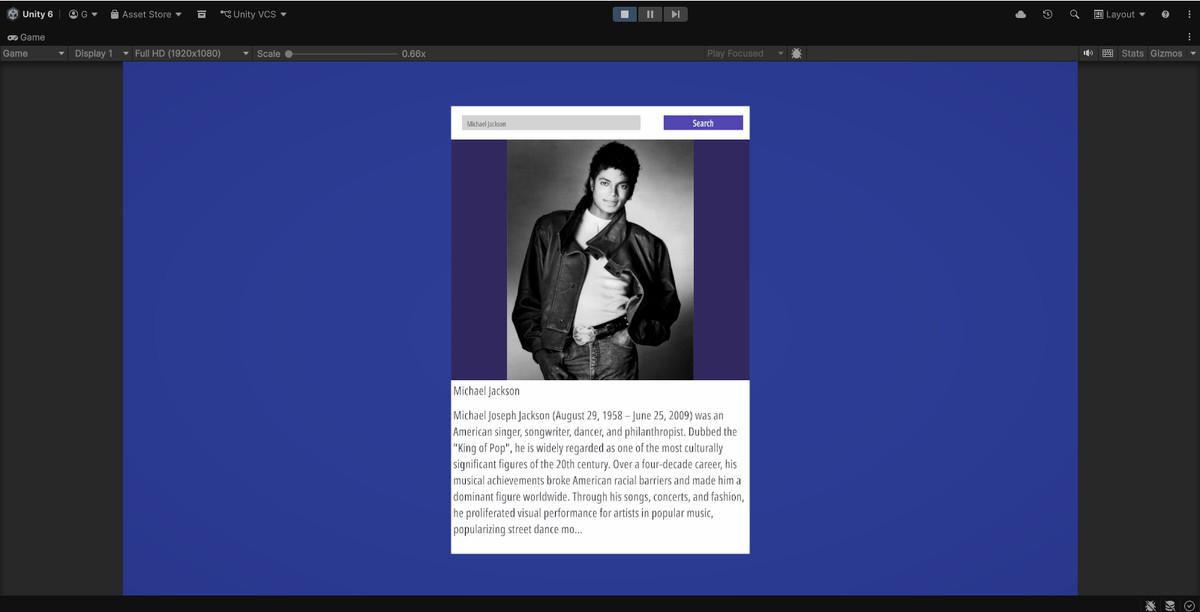Open the Game view mode dropdown
The height and width of the screenshot is (612, 1200).
(x=34, y=53)
